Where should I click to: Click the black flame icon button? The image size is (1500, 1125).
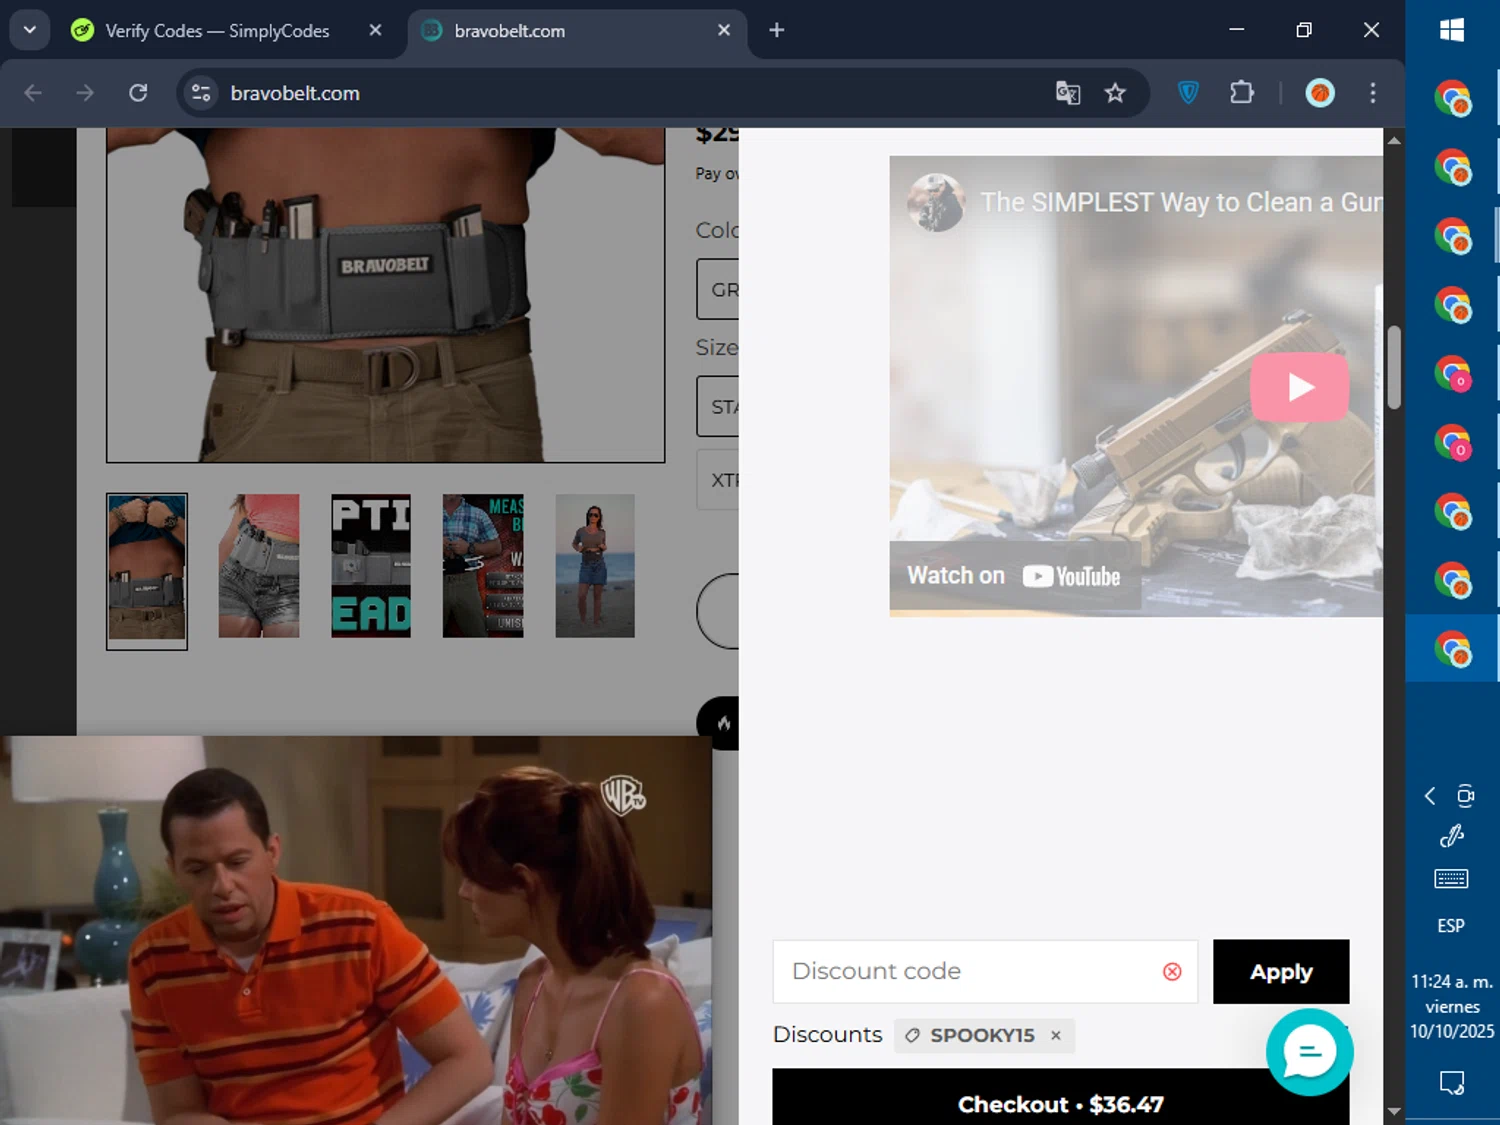720,723
